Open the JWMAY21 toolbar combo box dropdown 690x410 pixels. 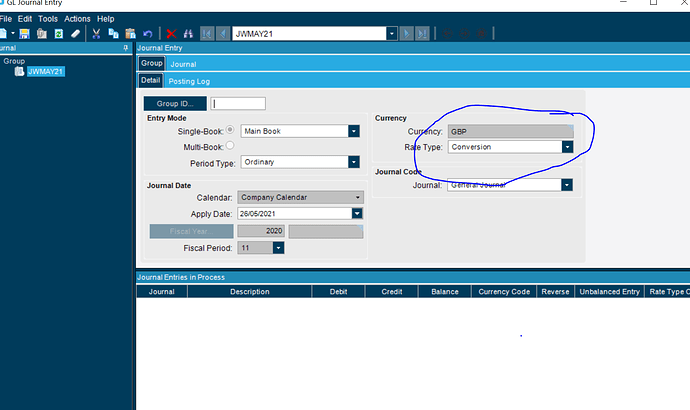[392, 33]
